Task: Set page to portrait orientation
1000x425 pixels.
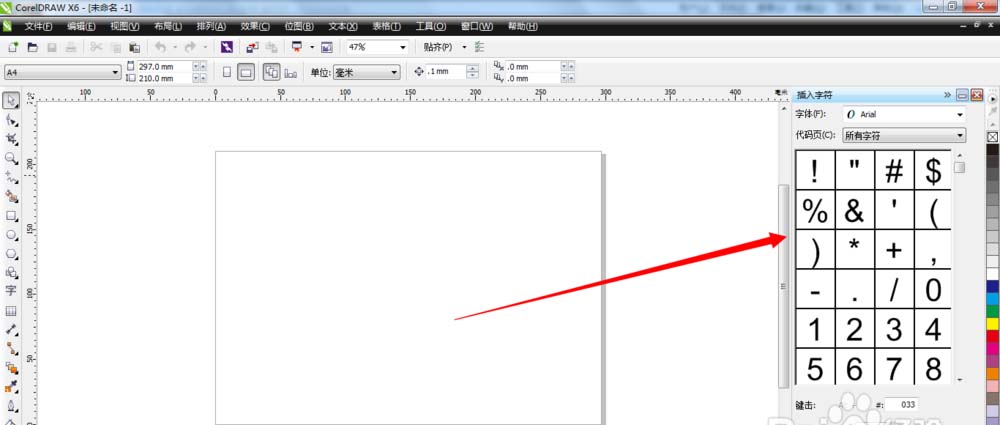Action: [x=227, y=72]
